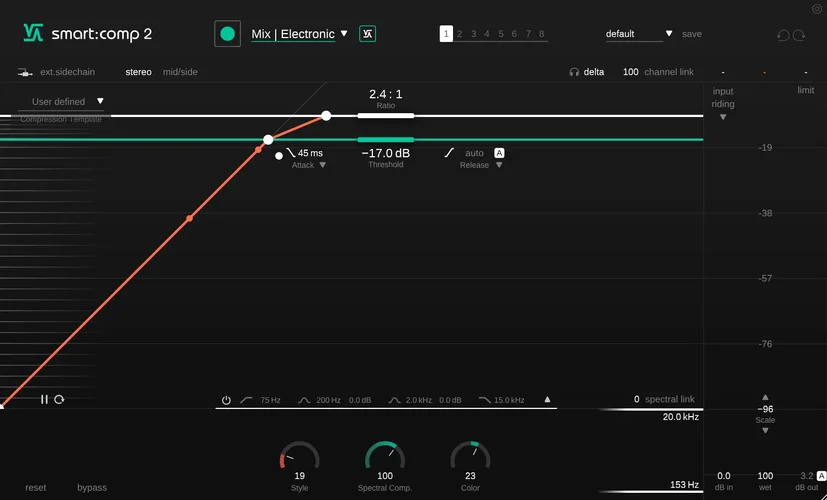Click the redo arrow icon

pyautogui.click(x=799, y=35)
